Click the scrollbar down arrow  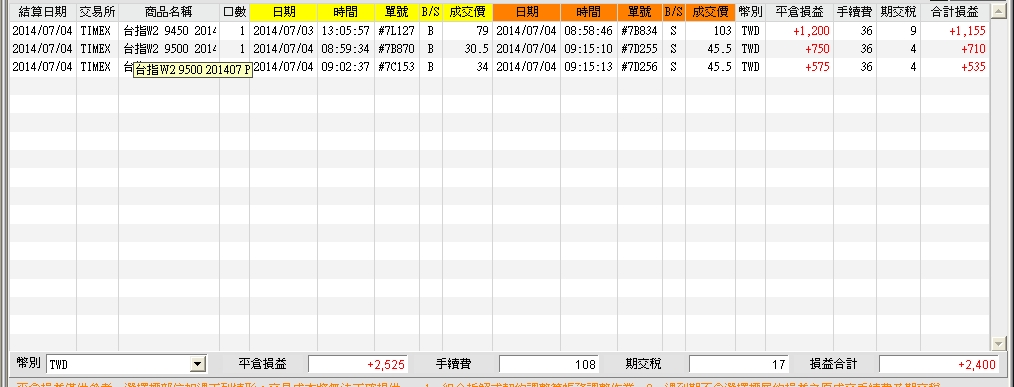[x=997, y=344]
